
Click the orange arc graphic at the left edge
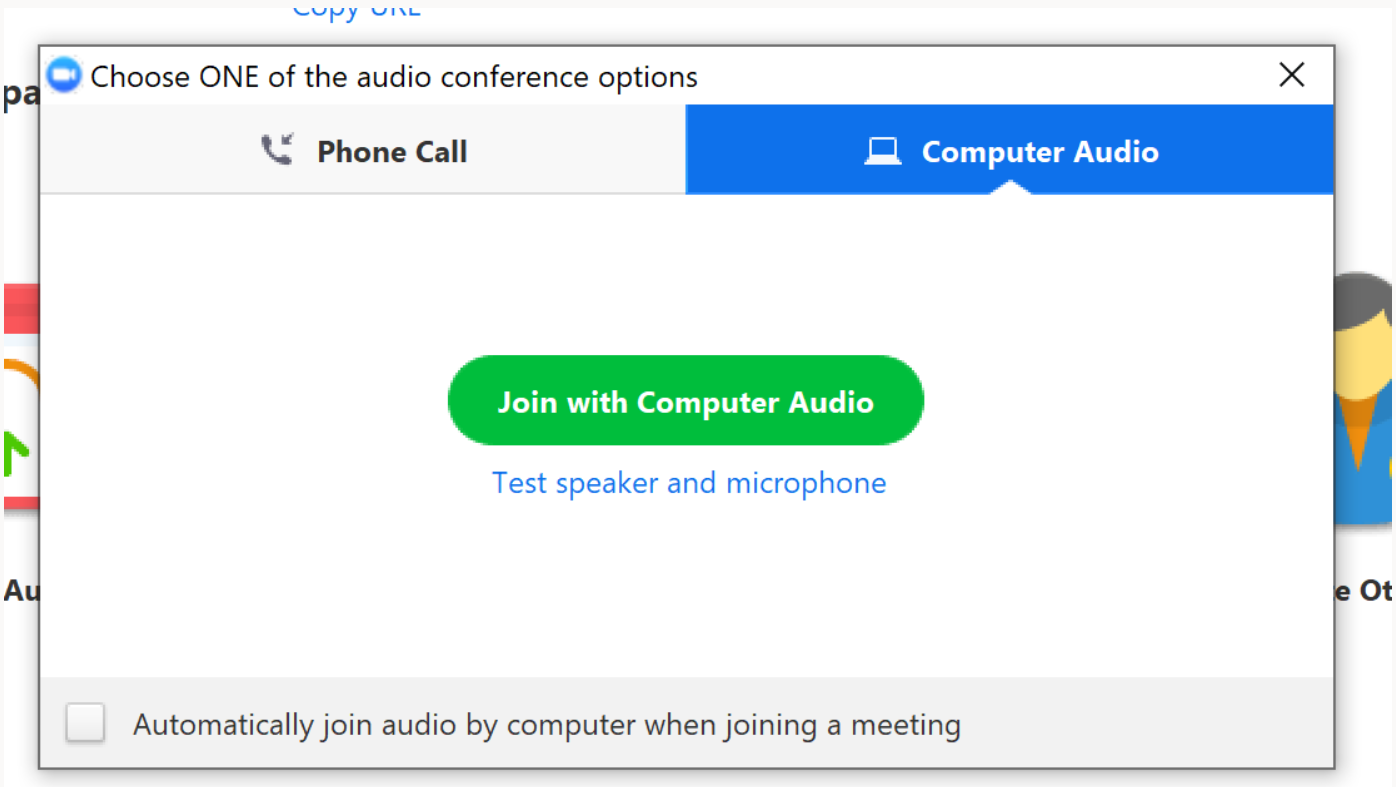21,380
